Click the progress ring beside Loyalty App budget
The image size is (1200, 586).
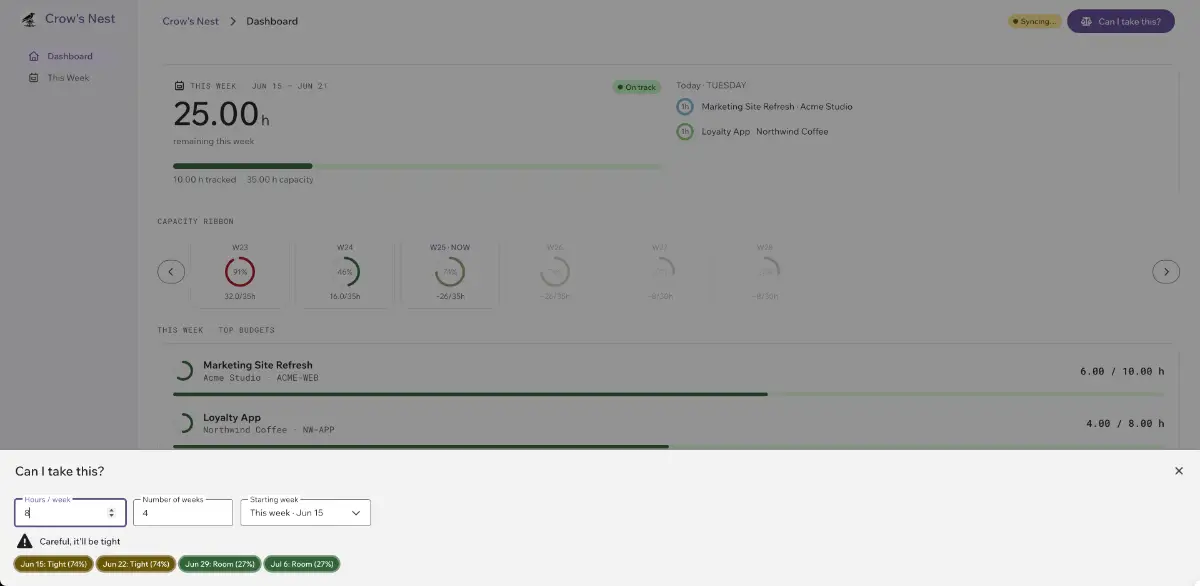[183, 423]
